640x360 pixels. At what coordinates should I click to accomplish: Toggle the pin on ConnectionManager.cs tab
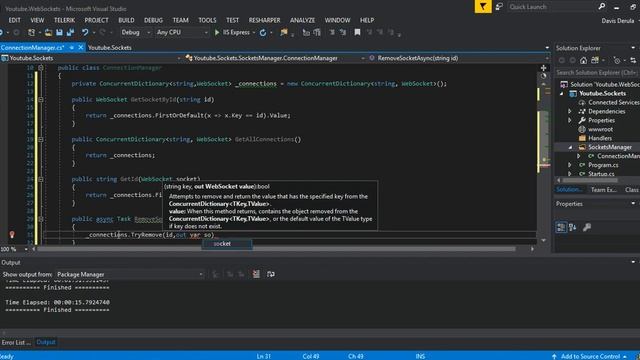point(71,48)
